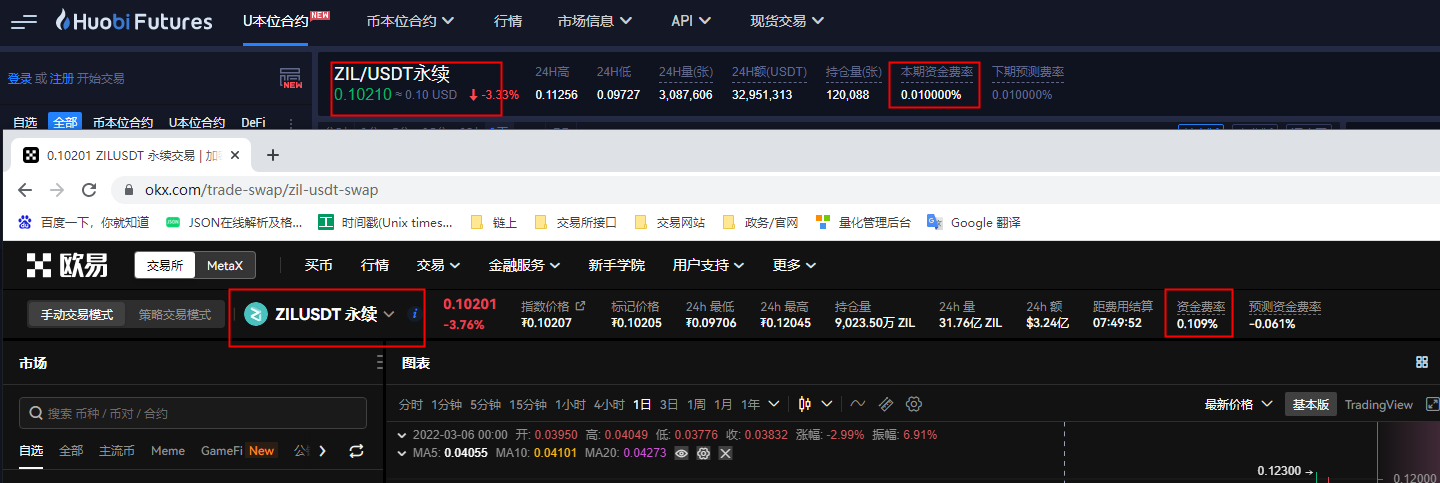
Task: Click the NEW bookshelf icon in Huobi sidebar
Action: click(291, 78)
